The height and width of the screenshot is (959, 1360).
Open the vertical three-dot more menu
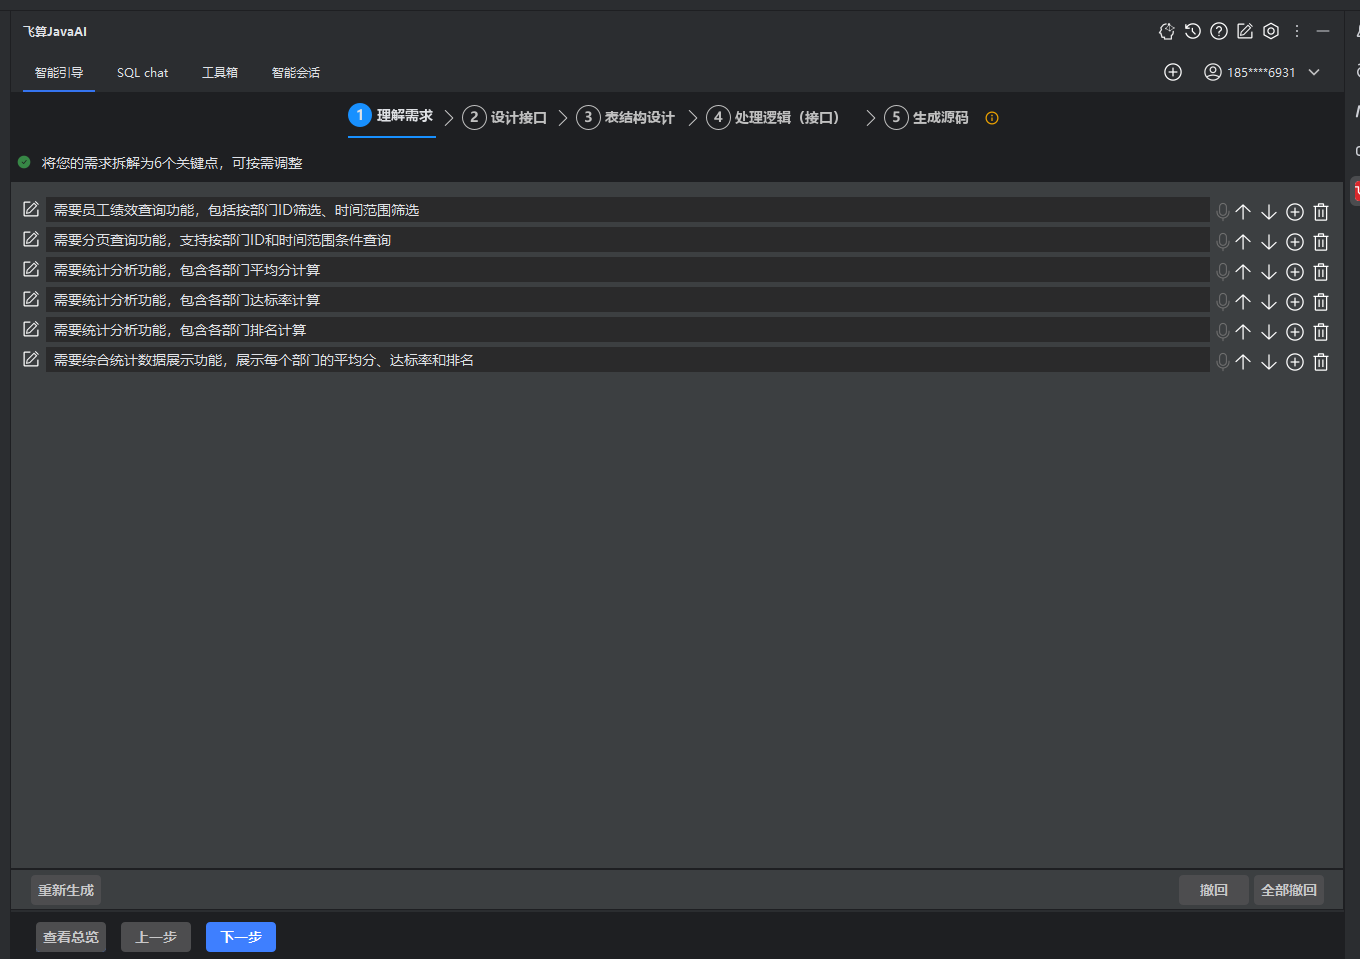(1297, 31)
